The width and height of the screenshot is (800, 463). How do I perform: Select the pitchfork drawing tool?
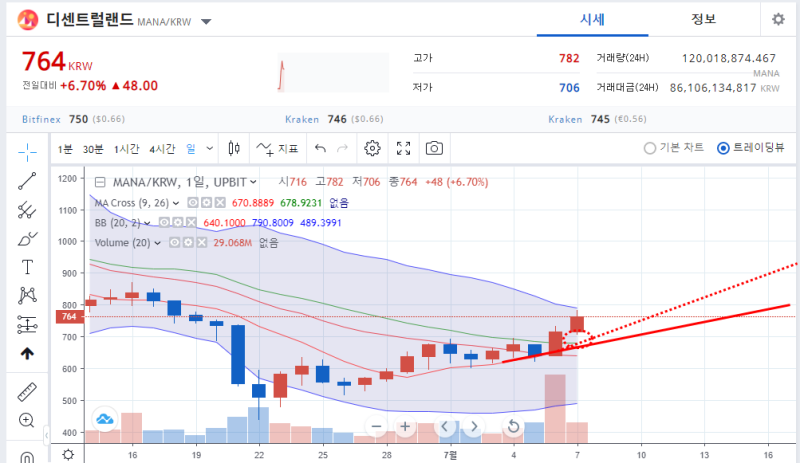27,210
